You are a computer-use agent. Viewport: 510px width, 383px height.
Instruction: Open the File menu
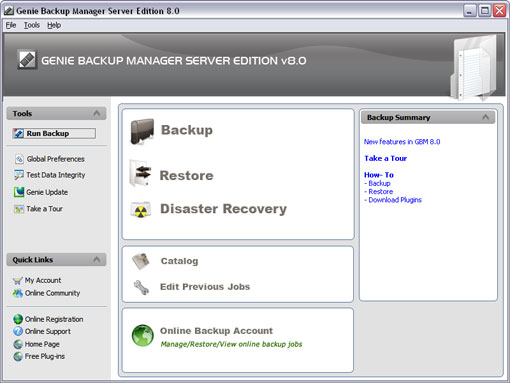point(11,25)
